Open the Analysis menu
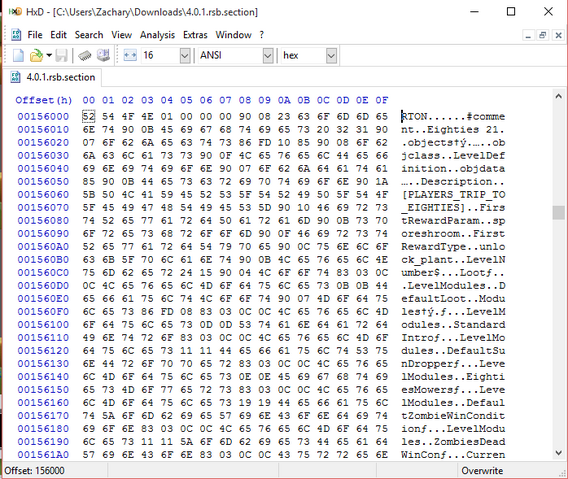The width and height of the screenshot is (568, 479). [x=157, y=35]
